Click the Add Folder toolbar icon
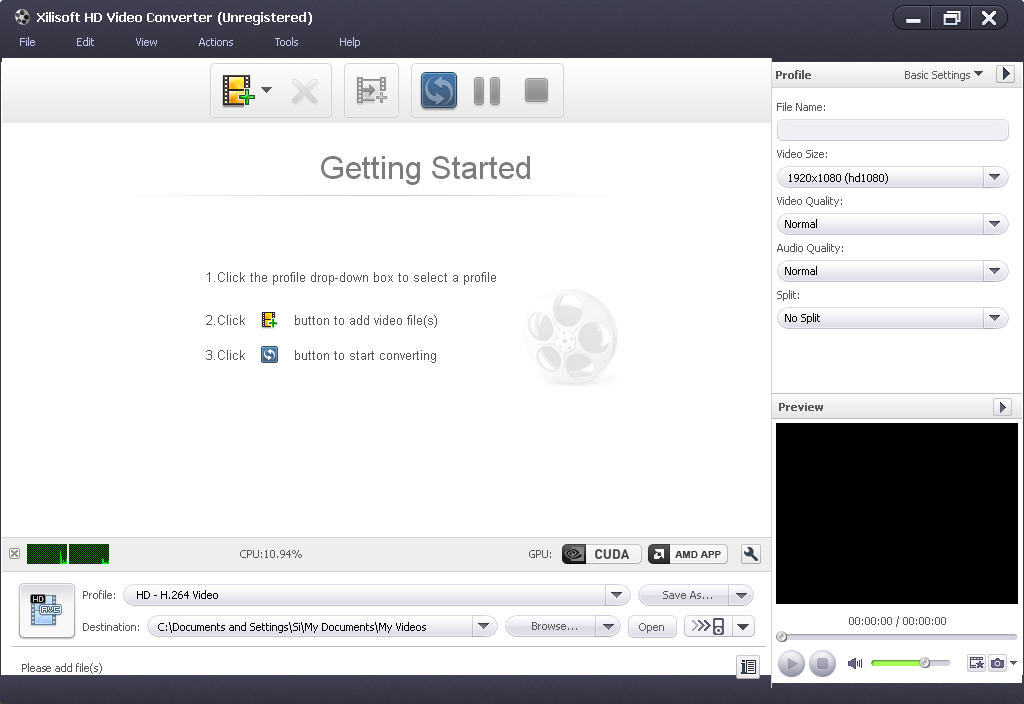Screen dimensions: 1024x704 [x=371, y=91]
